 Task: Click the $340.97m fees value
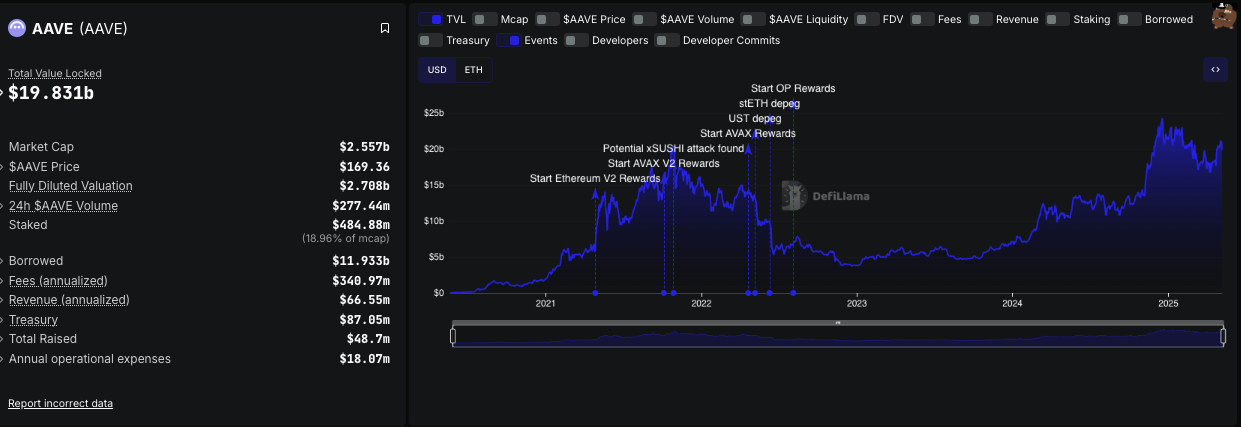[x=361, y=281]
